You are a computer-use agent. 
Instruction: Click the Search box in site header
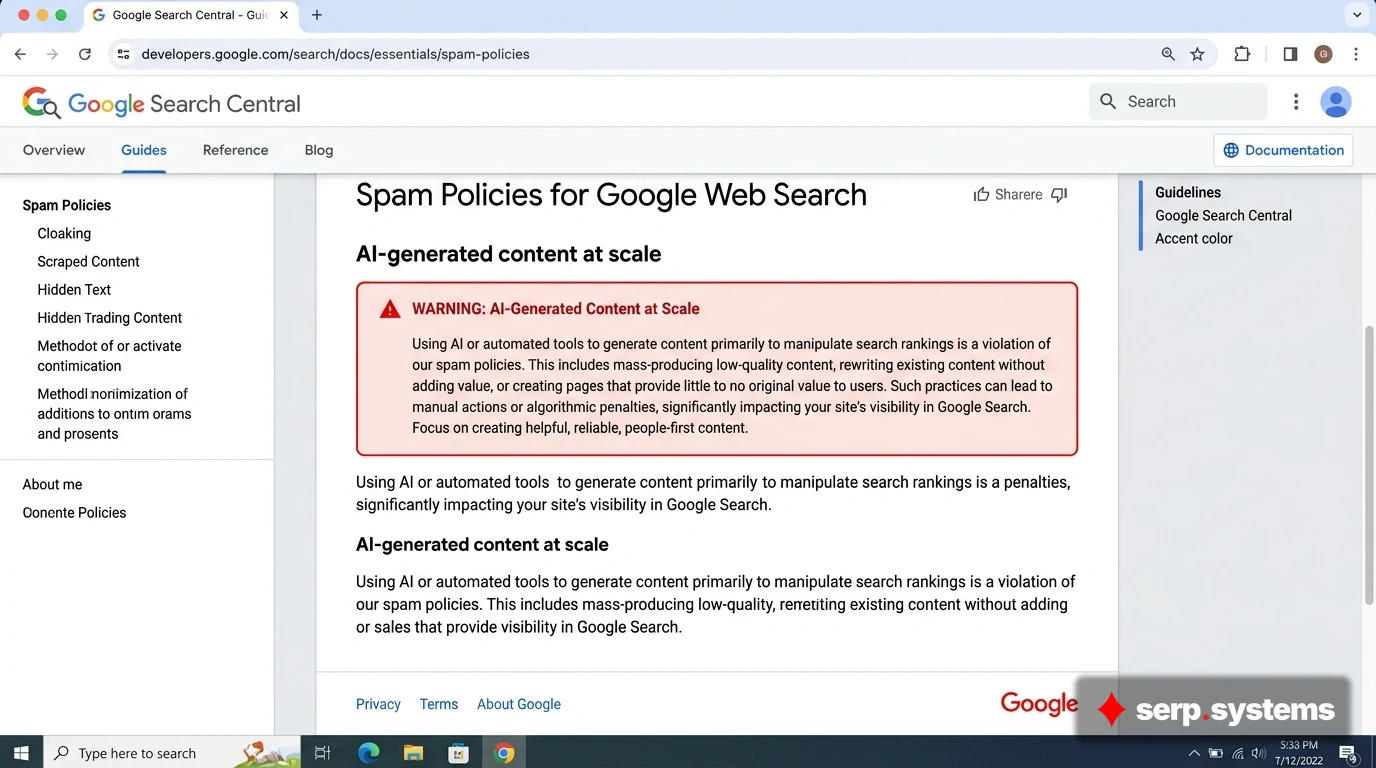coord(1178,101)
